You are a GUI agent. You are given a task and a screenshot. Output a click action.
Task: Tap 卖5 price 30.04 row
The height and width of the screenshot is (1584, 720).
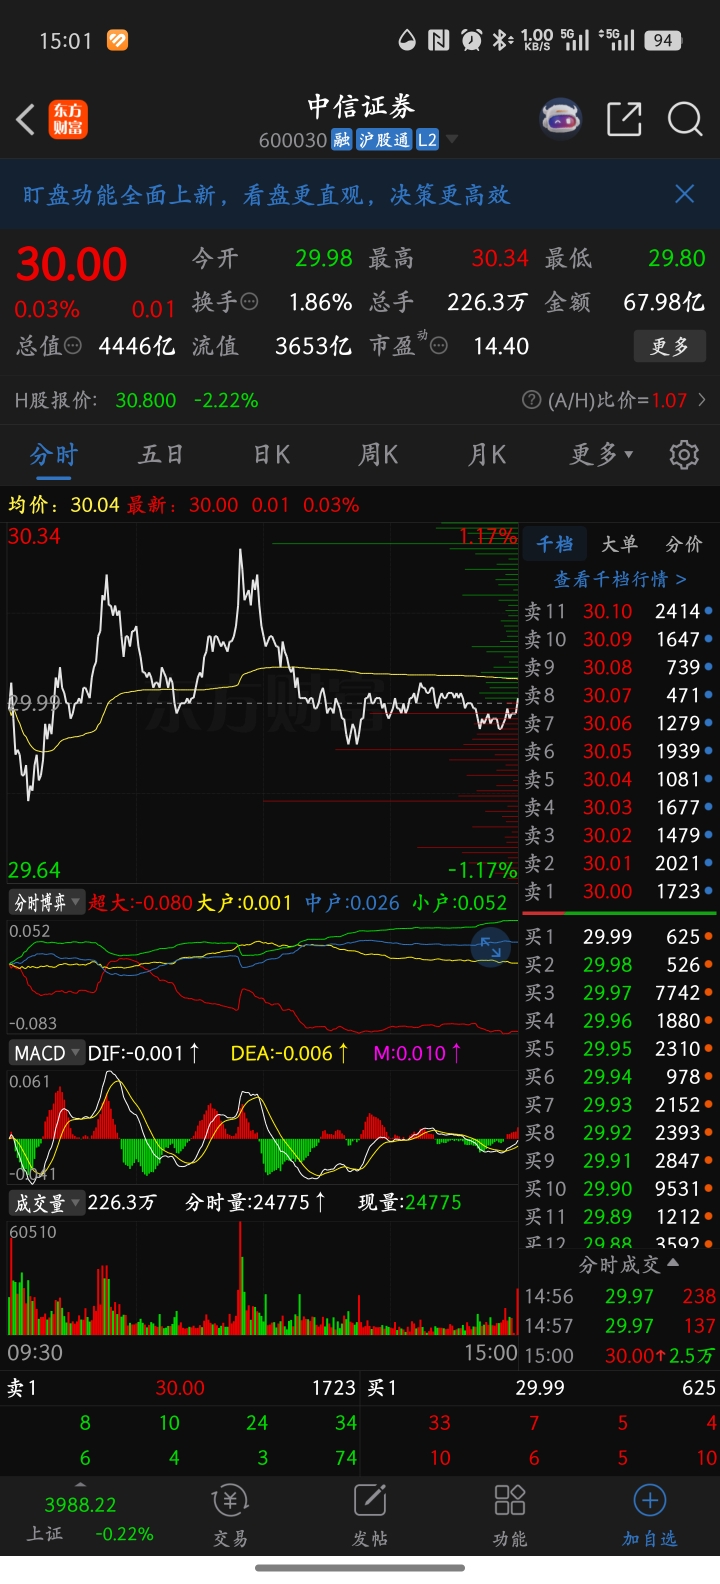click(620, 779)
